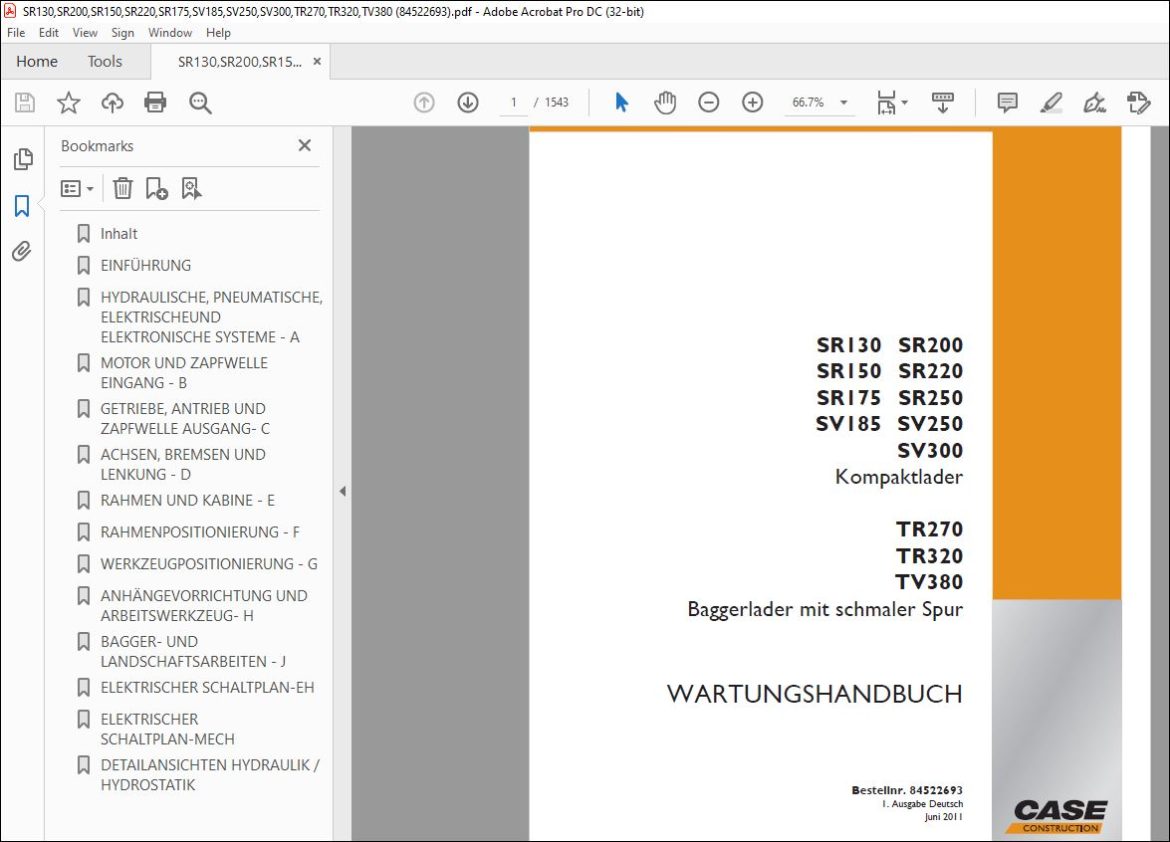The width and height of the screenshot is (1170, 842).
Task: Open MOTOR UND ZAPFWELLE EINGANG - B bookmark
Action: pyautogui.click(x=184, y=372)
